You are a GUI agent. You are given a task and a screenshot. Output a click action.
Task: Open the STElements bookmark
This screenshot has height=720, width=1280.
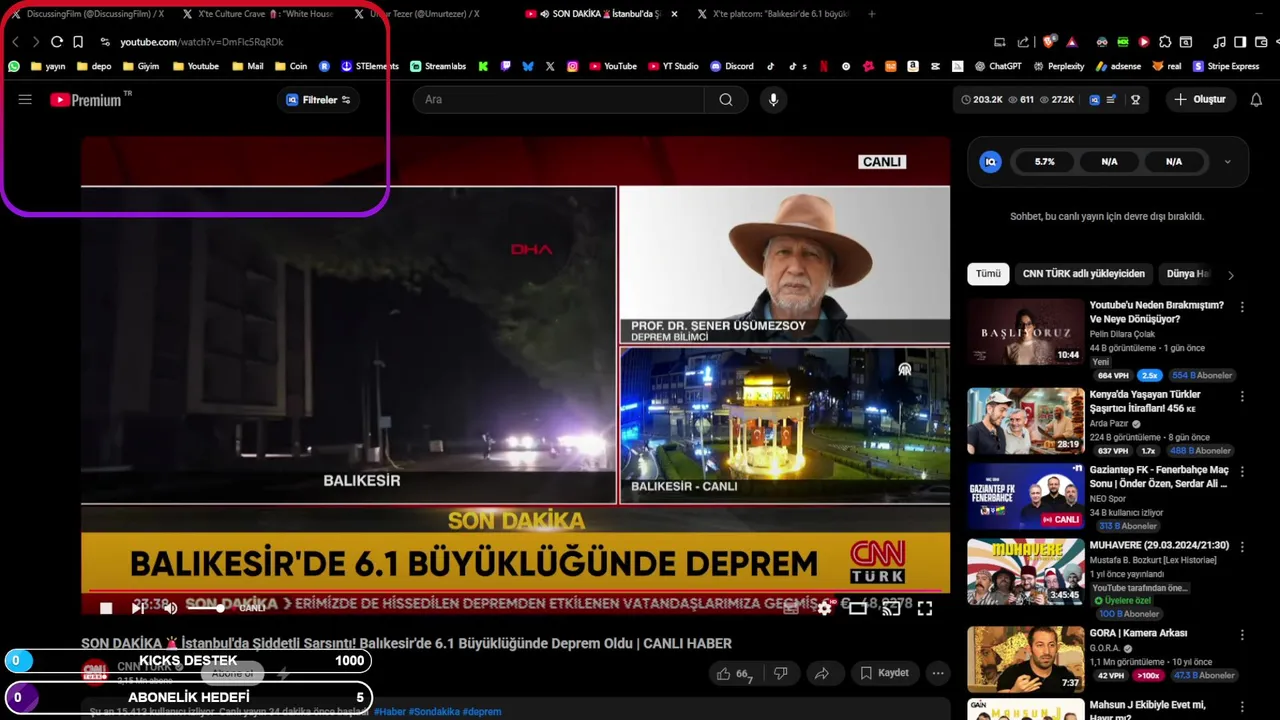[370, 66]
